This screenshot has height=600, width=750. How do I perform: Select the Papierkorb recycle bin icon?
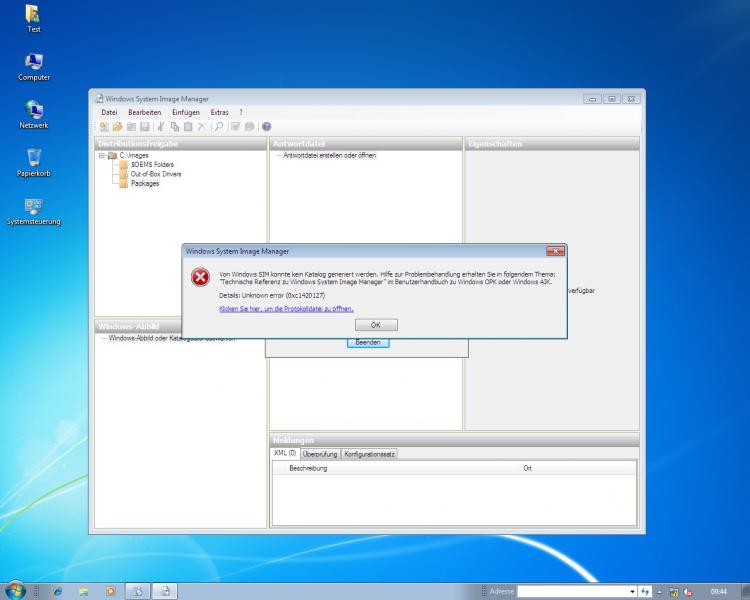coord(33,163)
